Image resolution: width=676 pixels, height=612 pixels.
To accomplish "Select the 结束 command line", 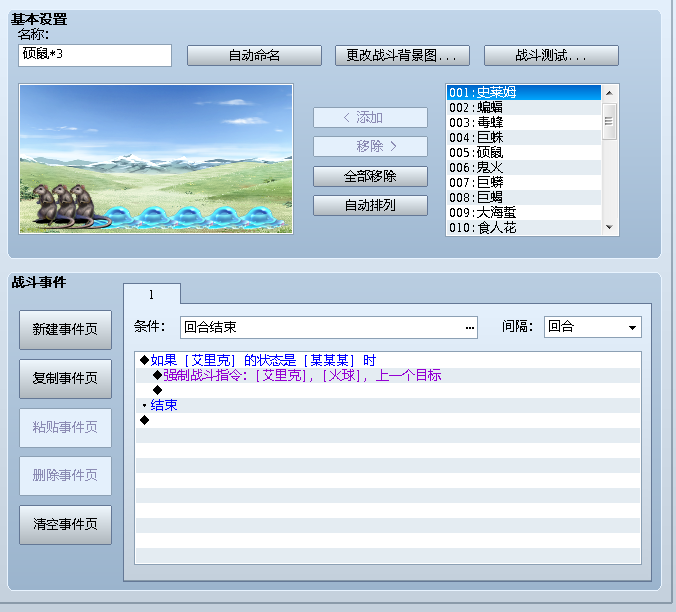I will pos(388,405).
